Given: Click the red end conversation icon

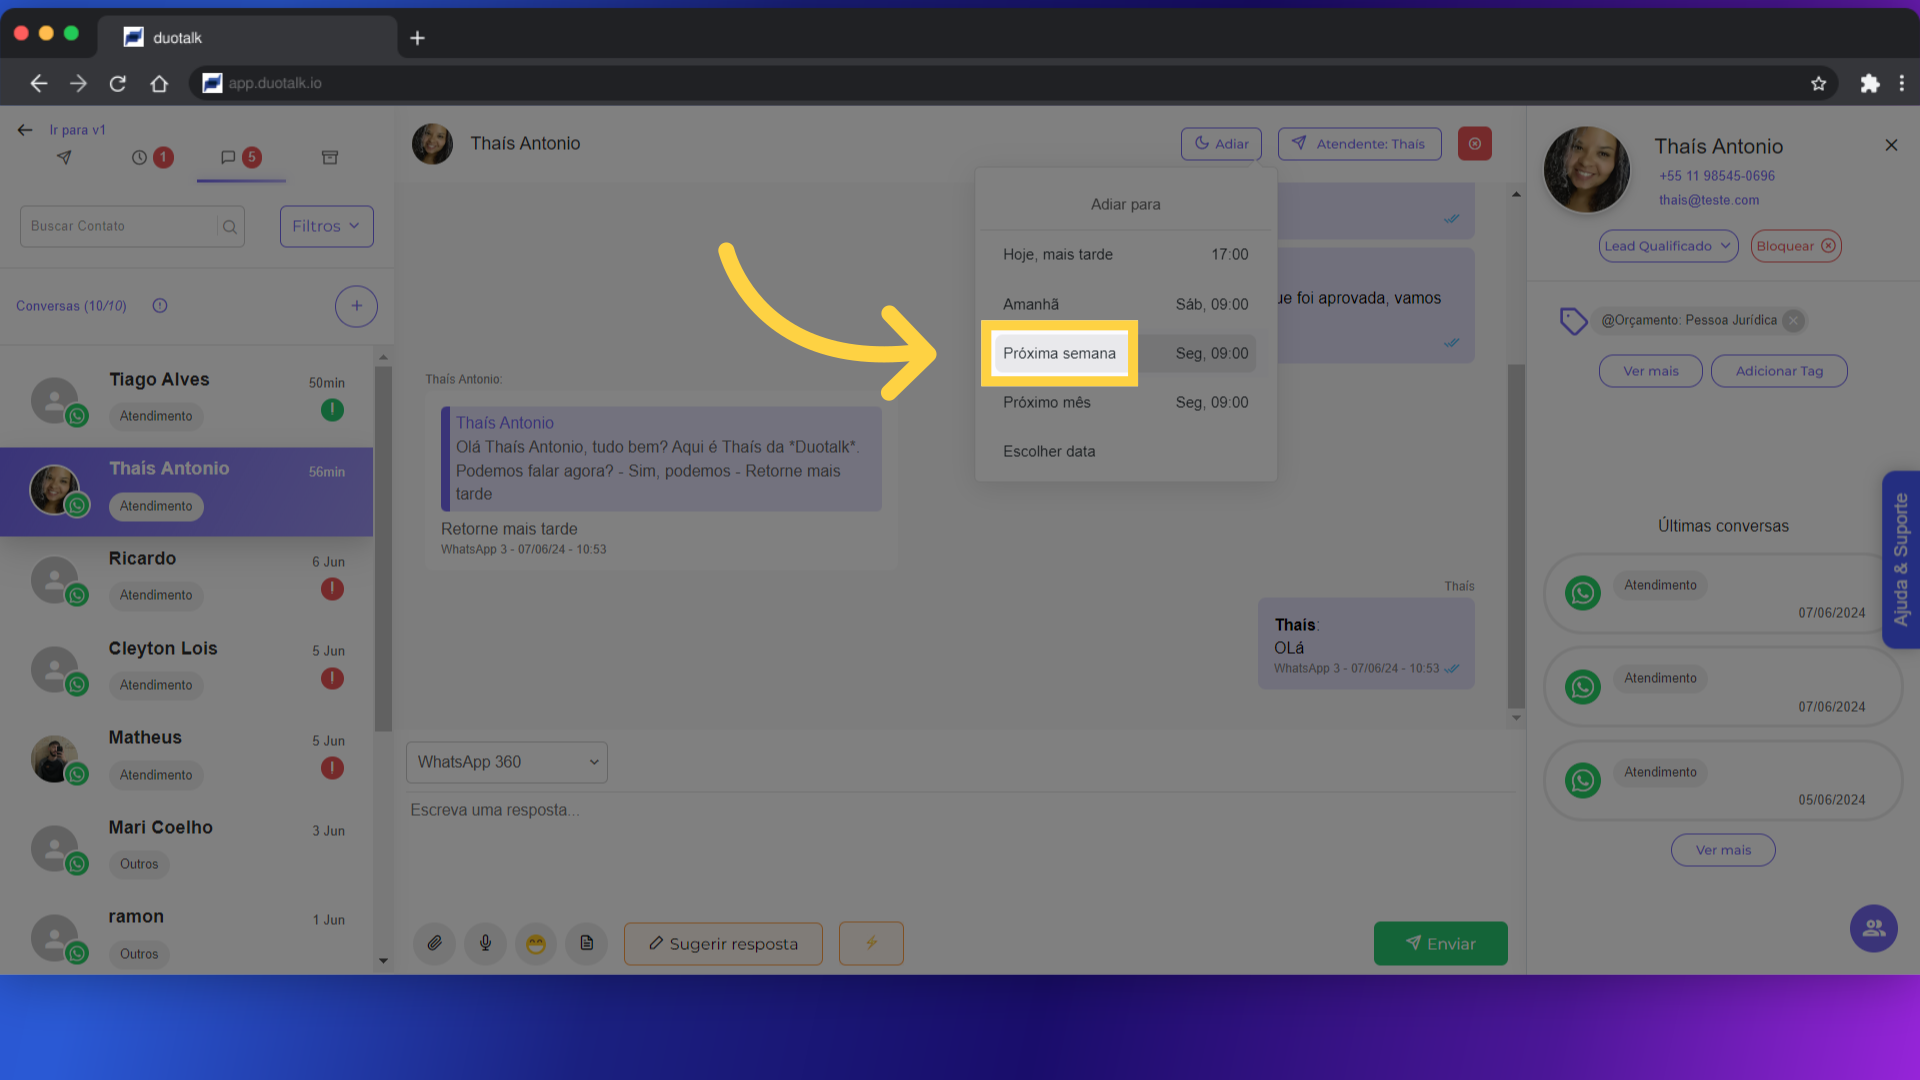Looking at the screenshot, I should [x=1474, y=143].
